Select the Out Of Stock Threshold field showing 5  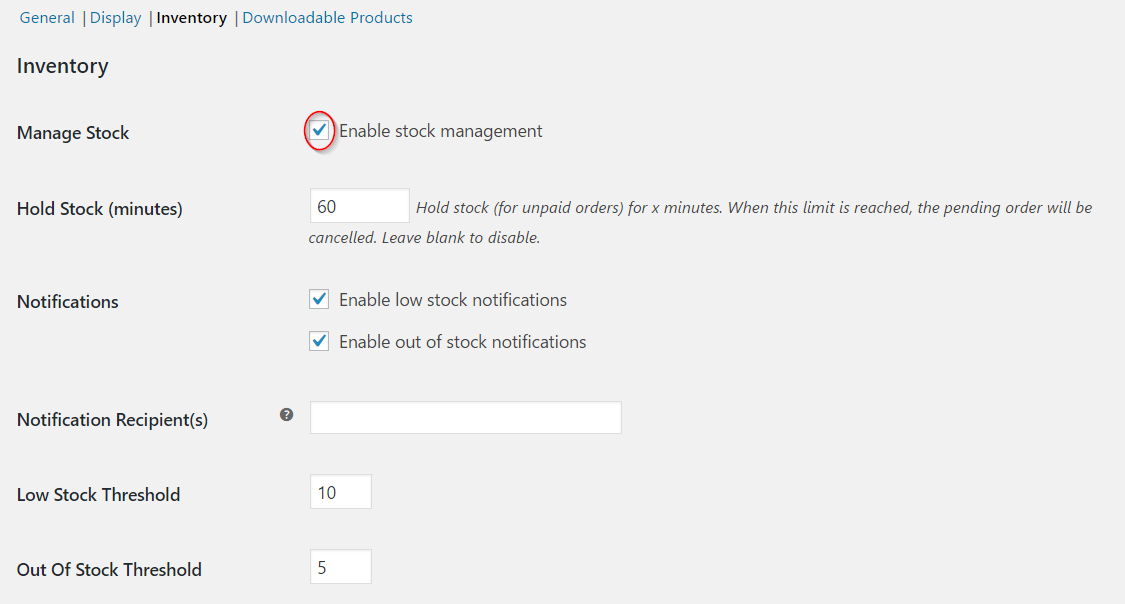341,567
